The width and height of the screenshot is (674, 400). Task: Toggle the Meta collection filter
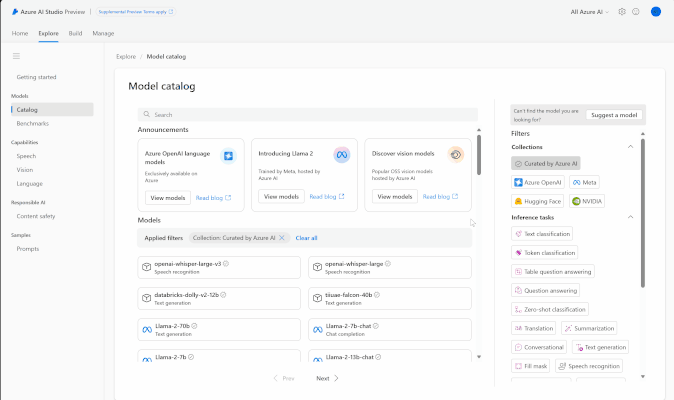point(584,182)
